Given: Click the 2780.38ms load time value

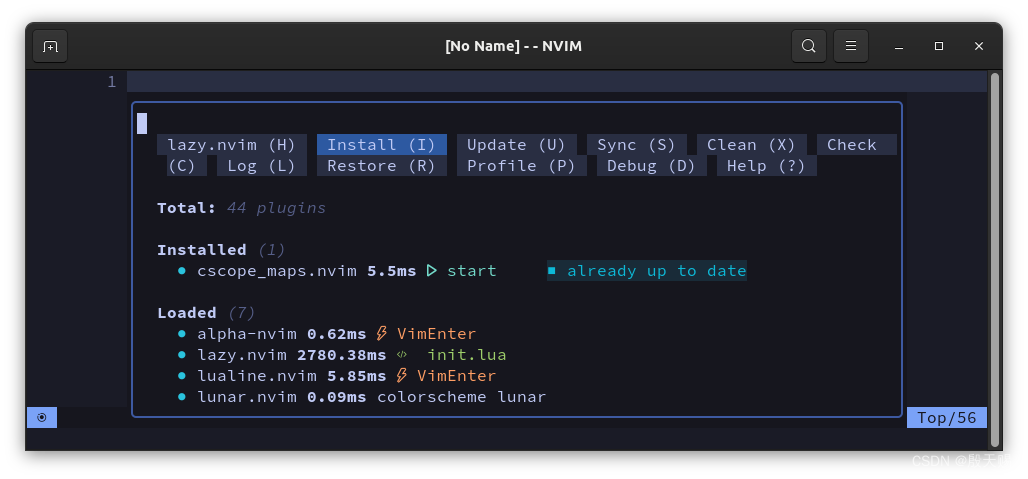Looking at the screenshot, I should click(x=342, y=354).
